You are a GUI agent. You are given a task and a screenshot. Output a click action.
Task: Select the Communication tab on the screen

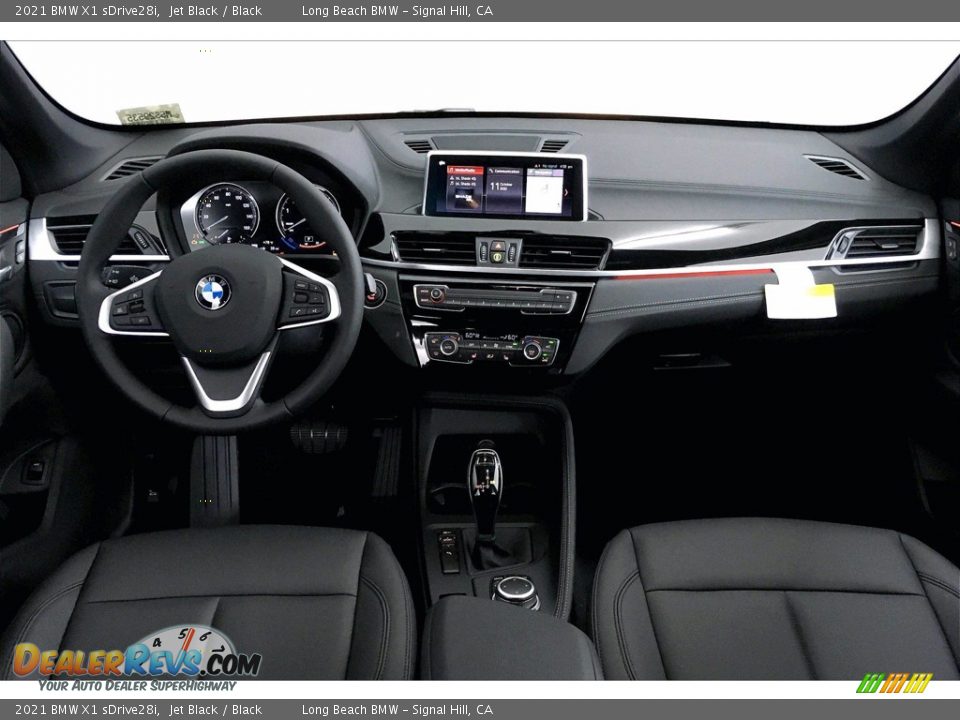pyautogui.click(x=501, y=170)
